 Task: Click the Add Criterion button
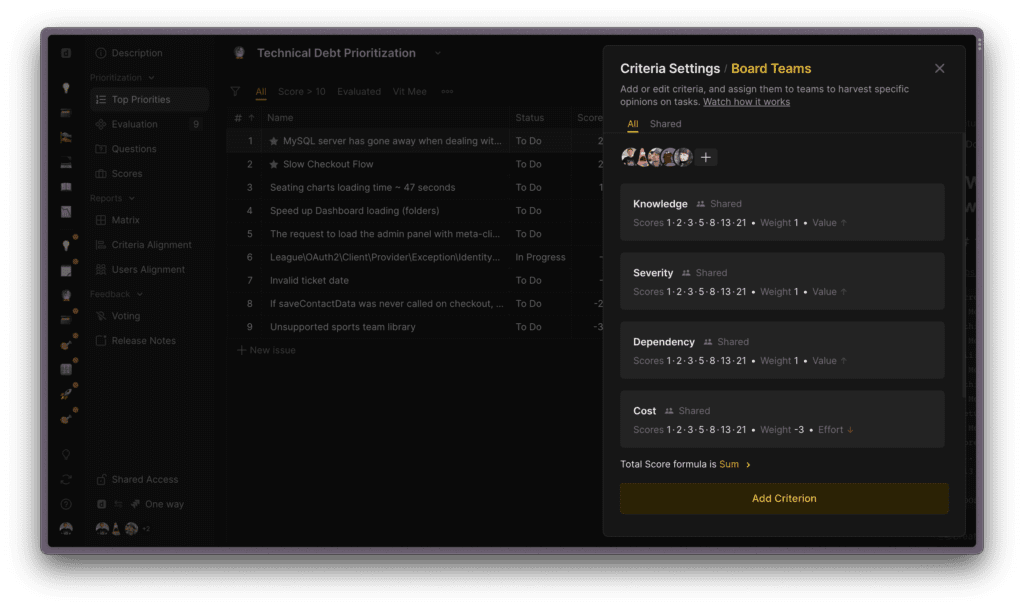pos(784,498)
